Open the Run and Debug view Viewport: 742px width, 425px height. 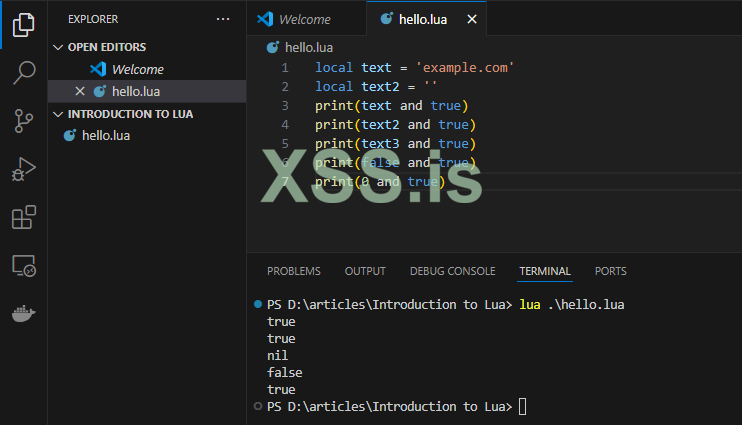pyautogui.click(x=24, y=169)
